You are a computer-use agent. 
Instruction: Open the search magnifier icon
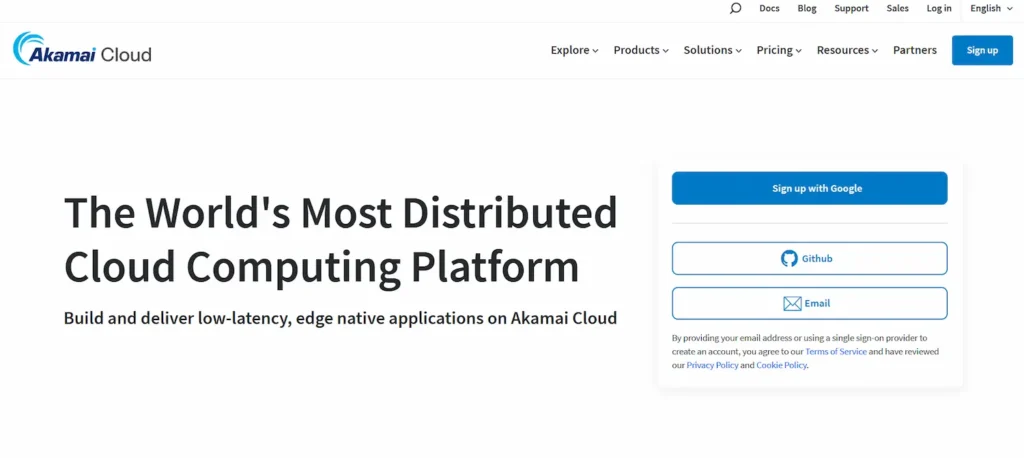pyautogui.click(x=735, y=8)
